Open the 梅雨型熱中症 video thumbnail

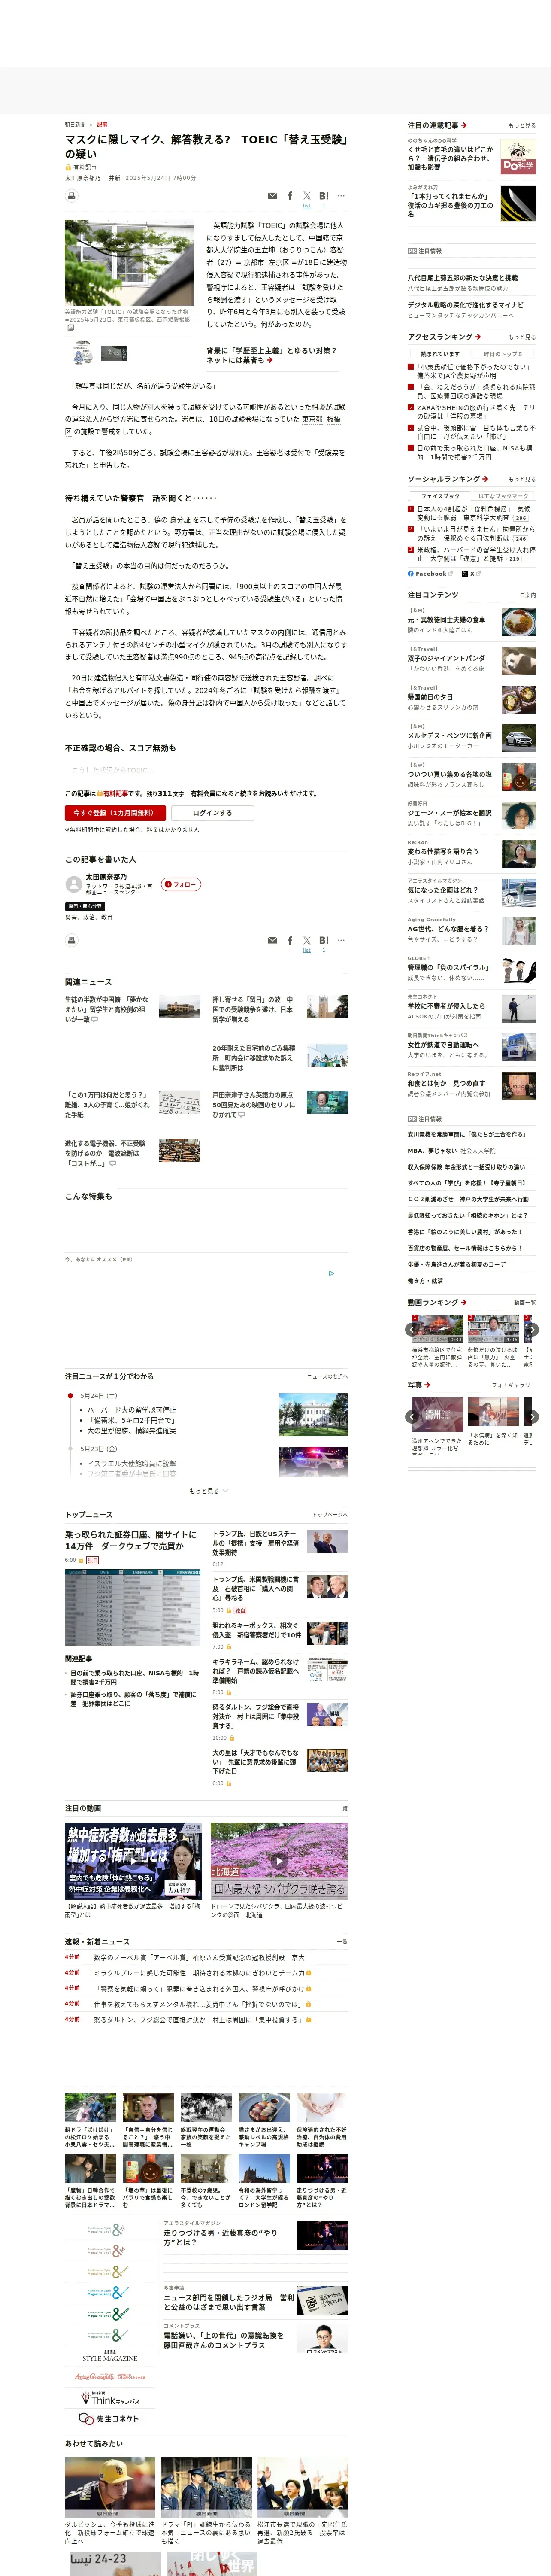coord(133,1861)
